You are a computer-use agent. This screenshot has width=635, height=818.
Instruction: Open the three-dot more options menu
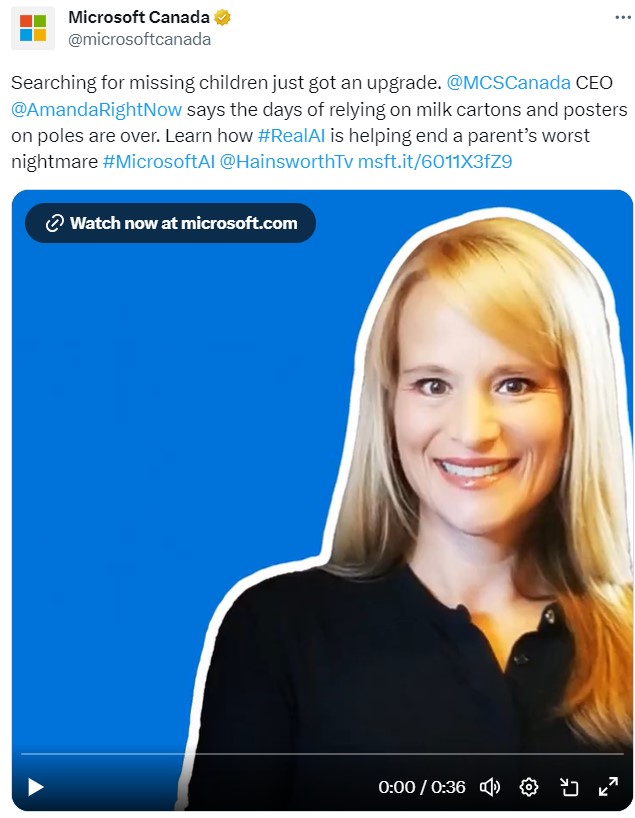click(622, 17)
